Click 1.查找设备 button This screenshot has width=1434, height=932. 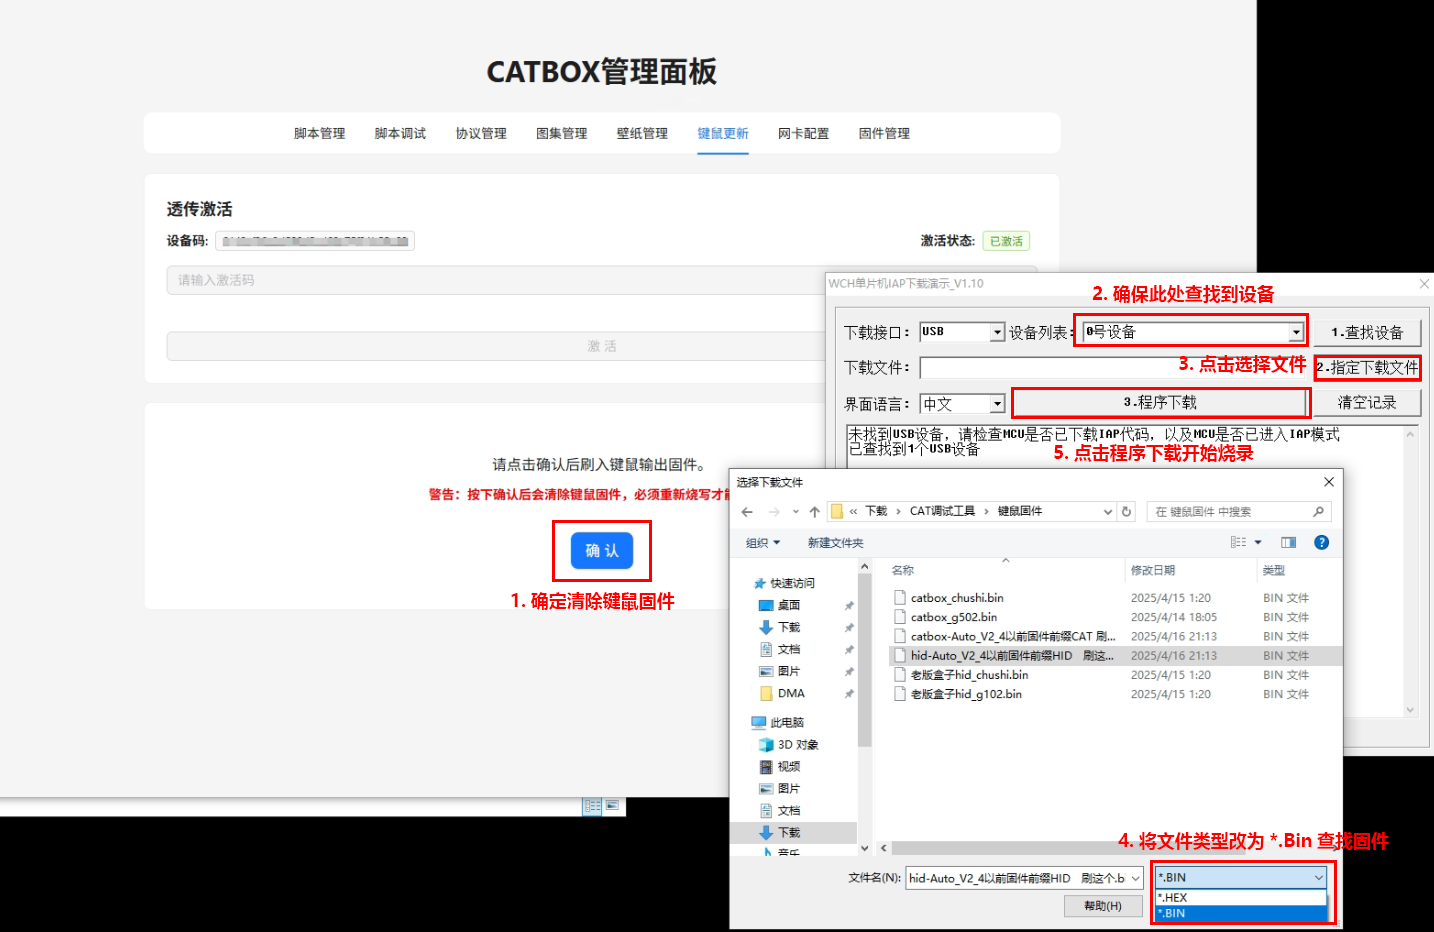[1367, 332]
